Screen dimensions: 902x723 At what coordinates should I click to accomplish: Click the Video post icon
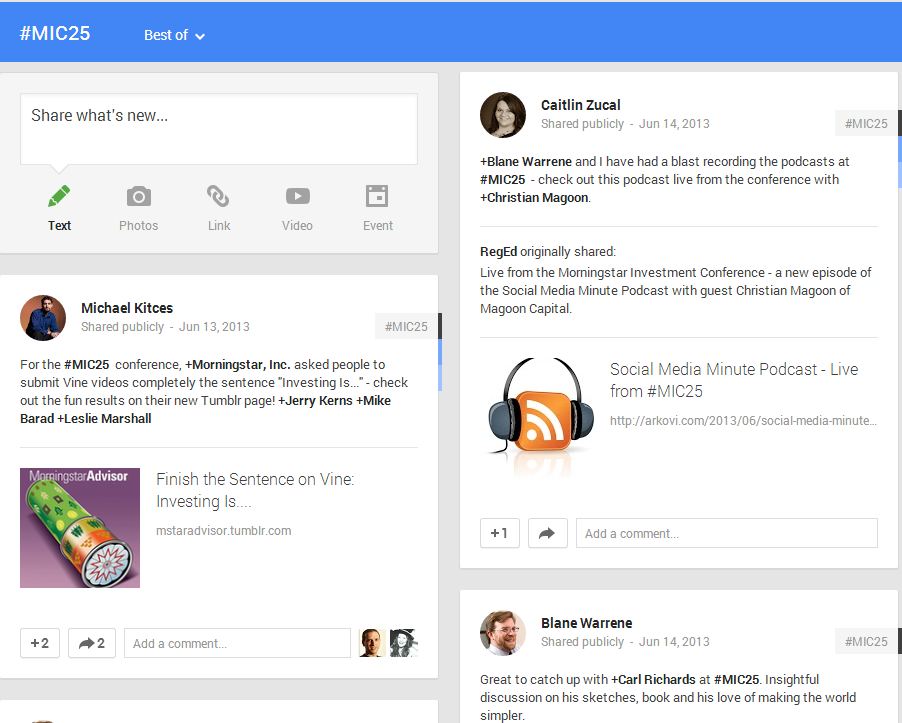click(297, 196)
